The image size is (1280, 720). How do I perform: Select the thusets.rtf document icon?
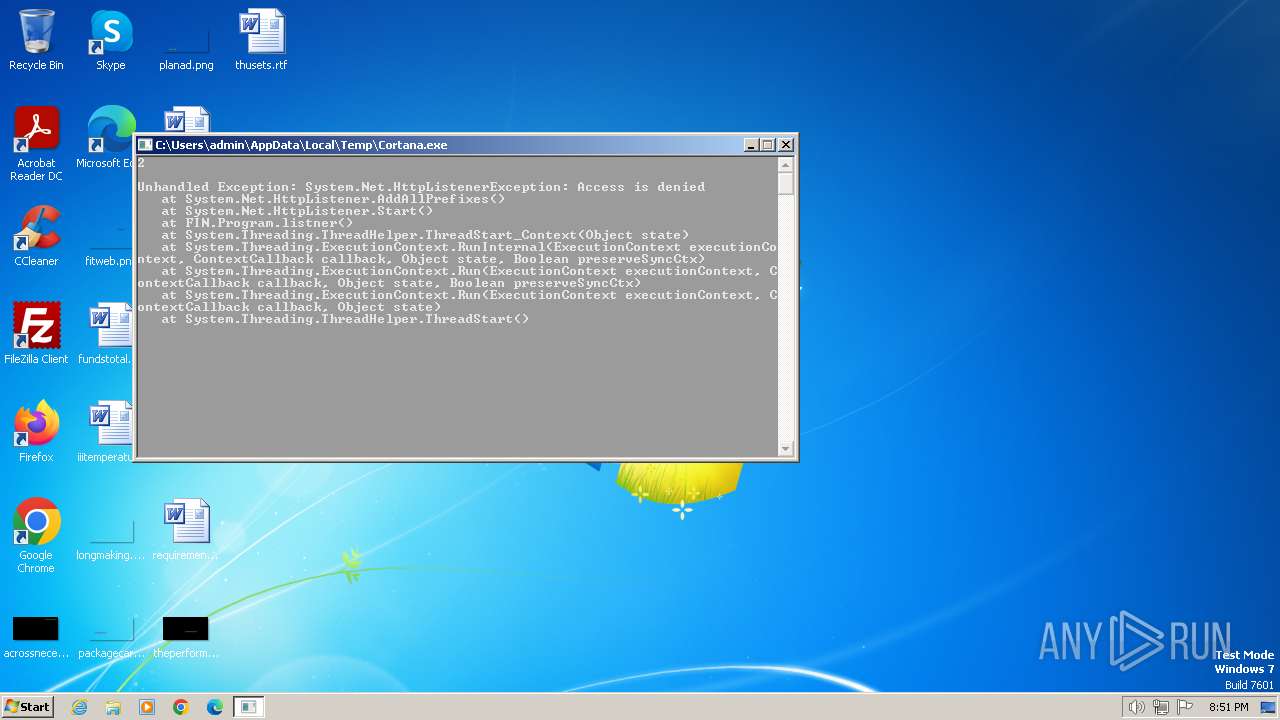pos(261,40)
